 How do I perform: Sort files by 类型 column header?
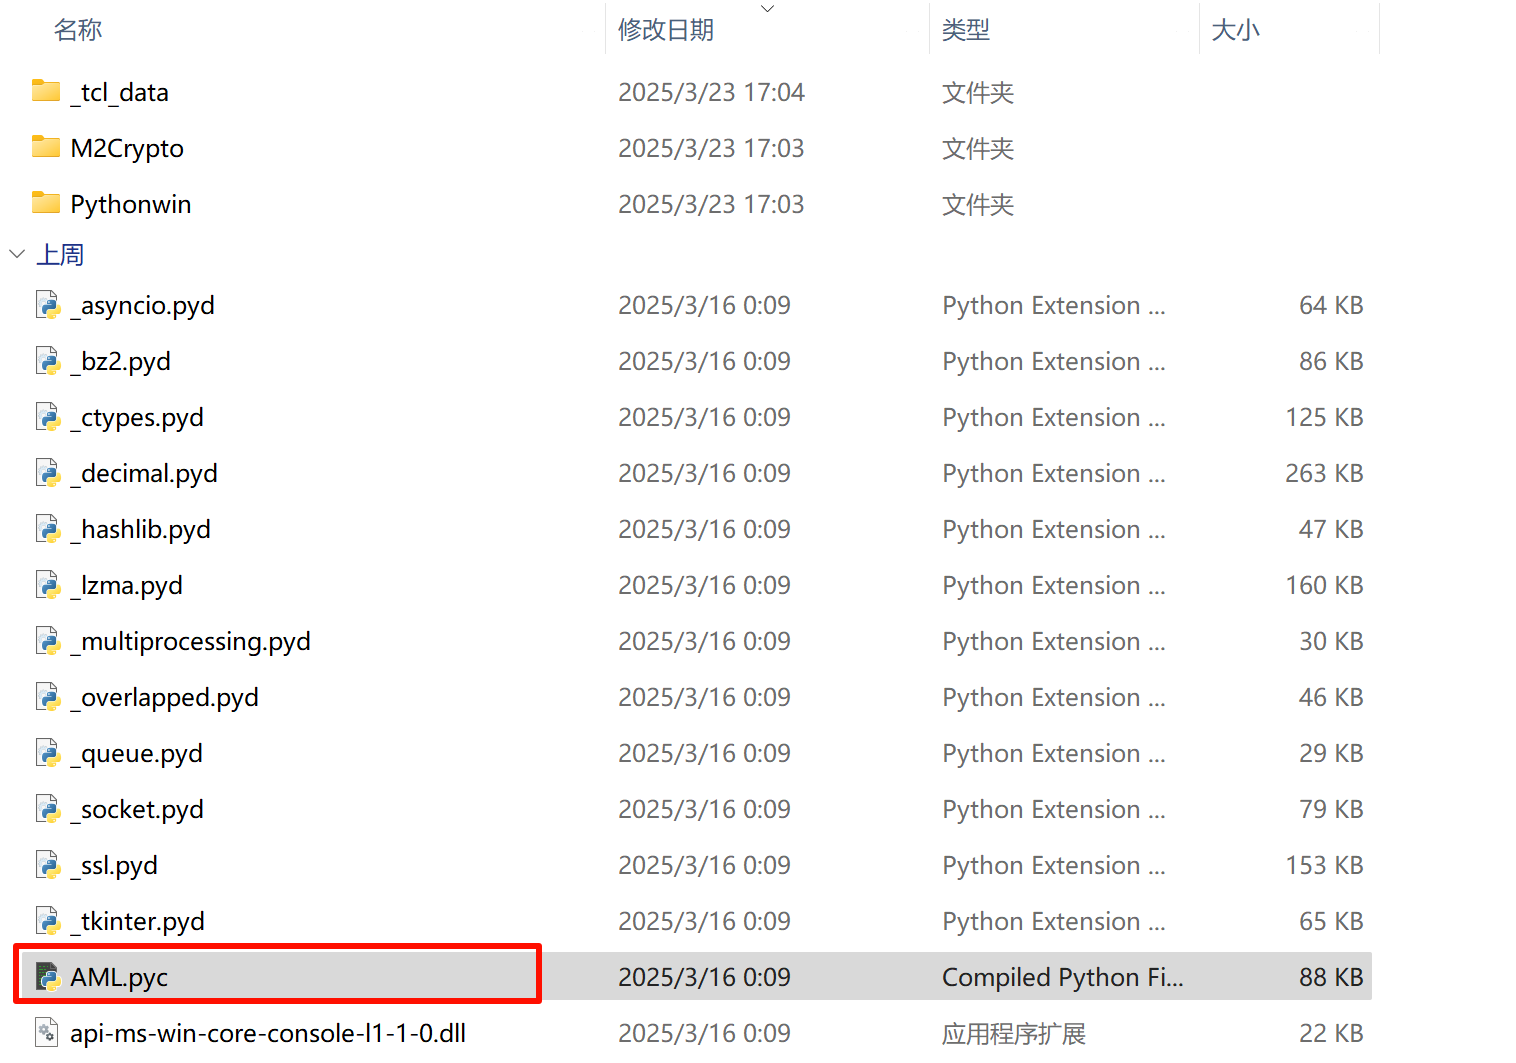[965, 30]
